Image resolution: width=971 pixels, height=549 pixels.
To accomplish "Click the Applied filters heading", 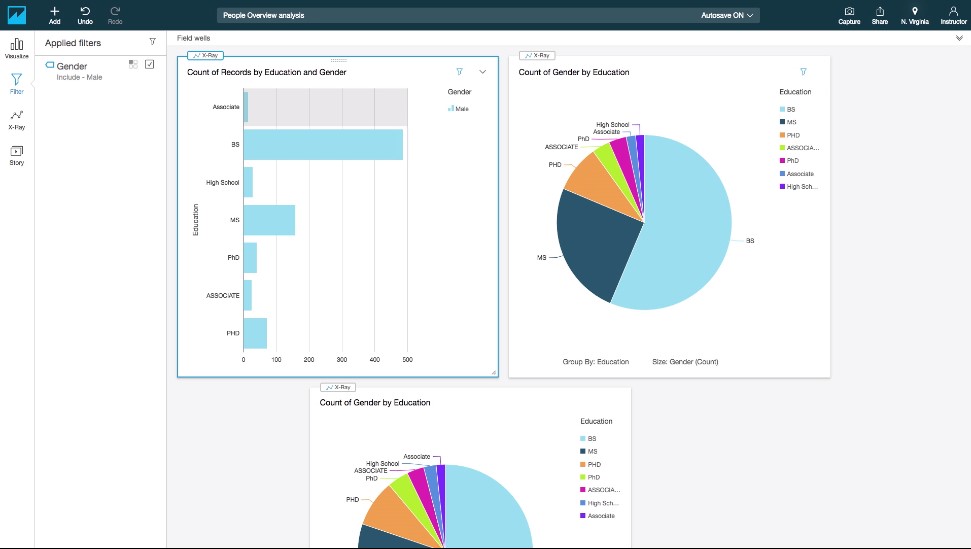I will [73, 43].
